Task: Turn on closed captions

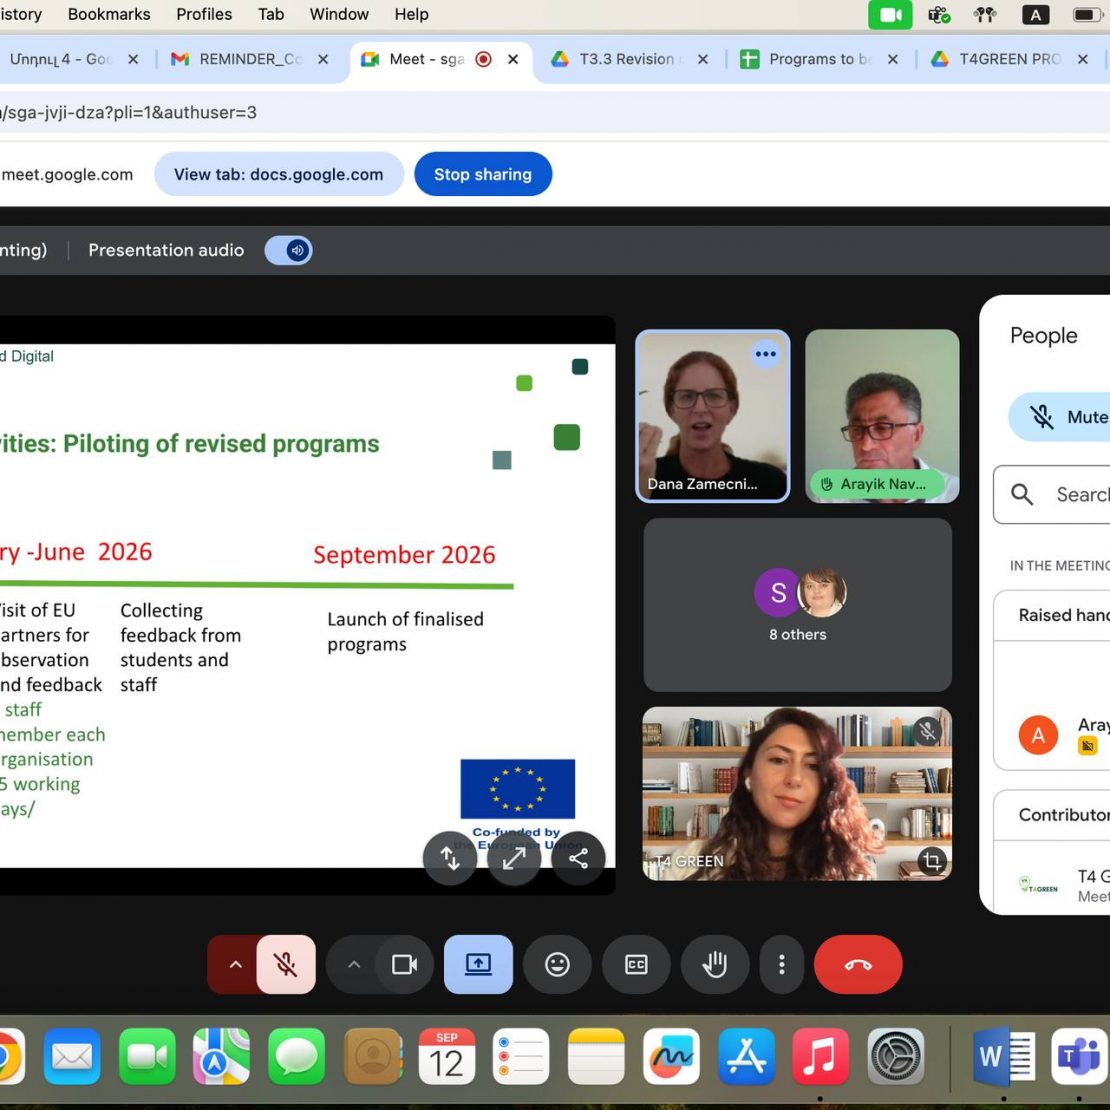Action: (636, 964)
